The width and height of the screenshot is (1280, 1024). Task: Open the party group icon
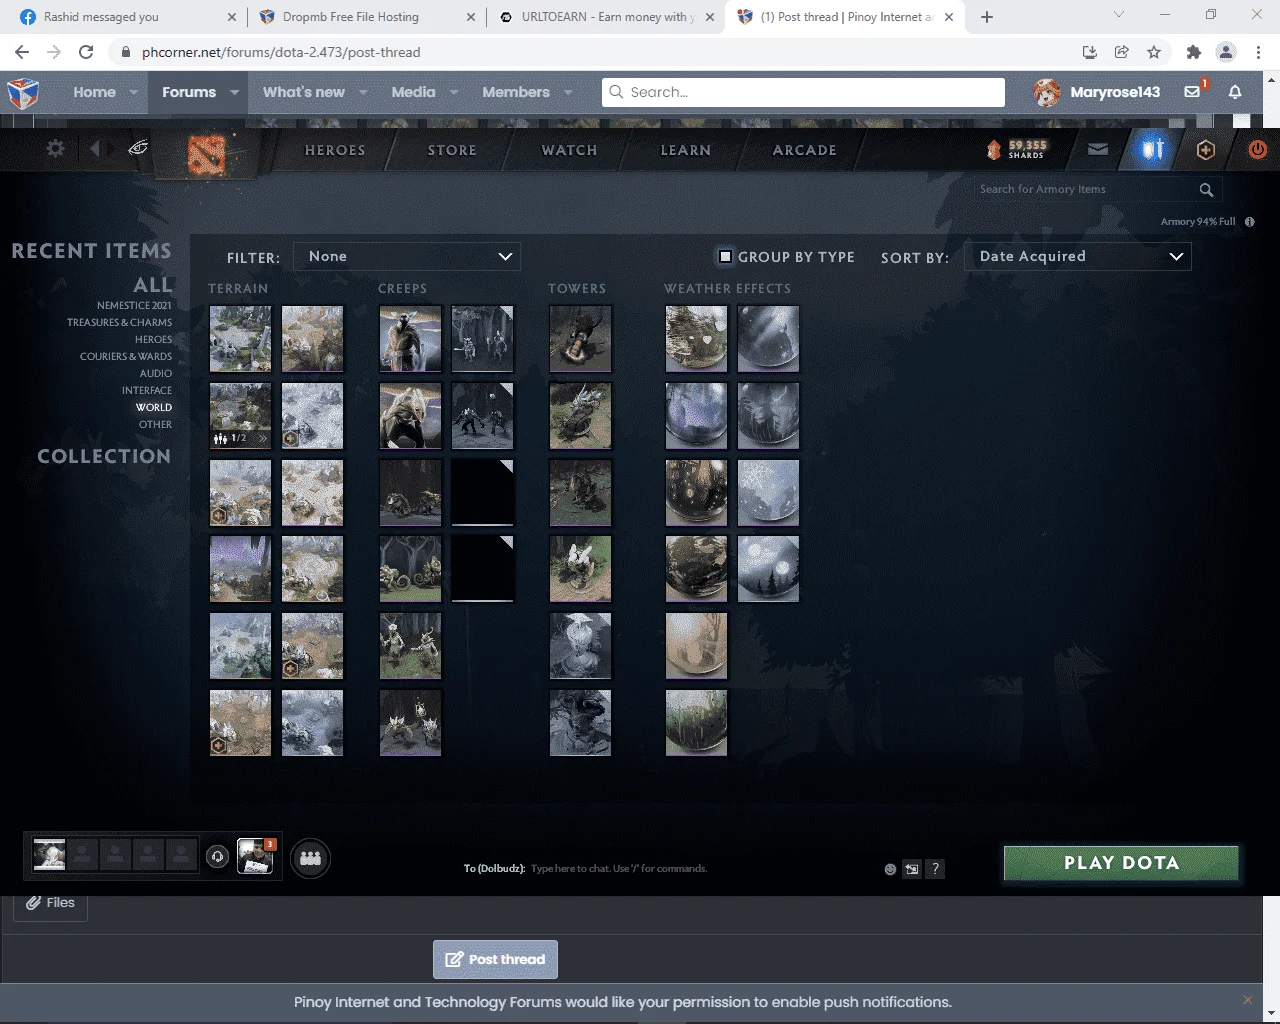[310, 858]
